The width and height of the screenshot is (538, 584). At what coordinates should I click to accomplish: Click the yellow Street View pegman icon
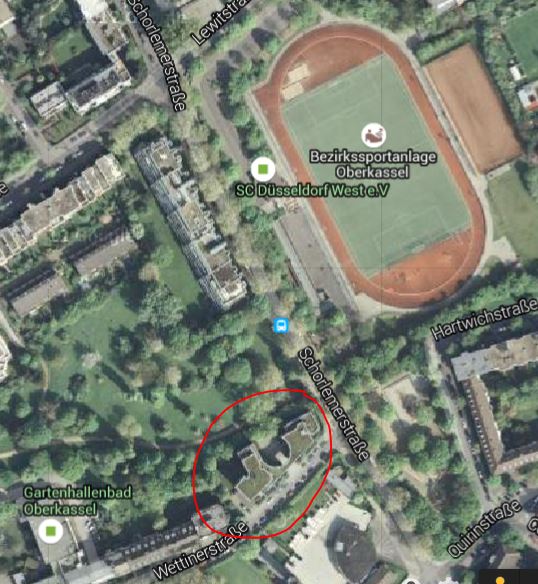(x=500, y=580)
